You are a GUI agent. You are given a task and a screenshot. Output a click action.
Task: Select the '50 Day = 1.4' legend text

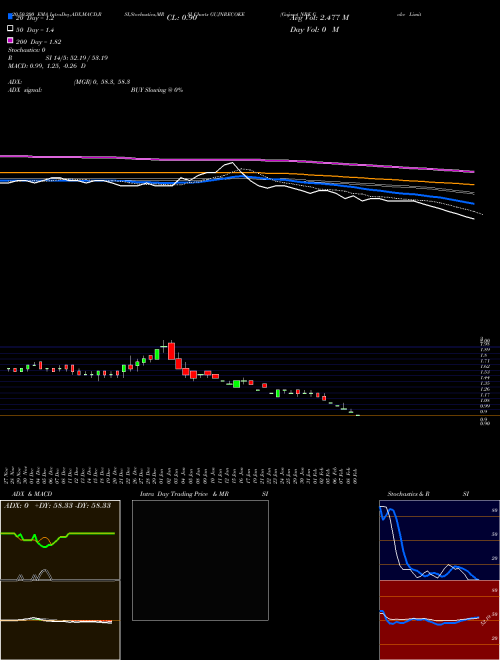point(35,30)
